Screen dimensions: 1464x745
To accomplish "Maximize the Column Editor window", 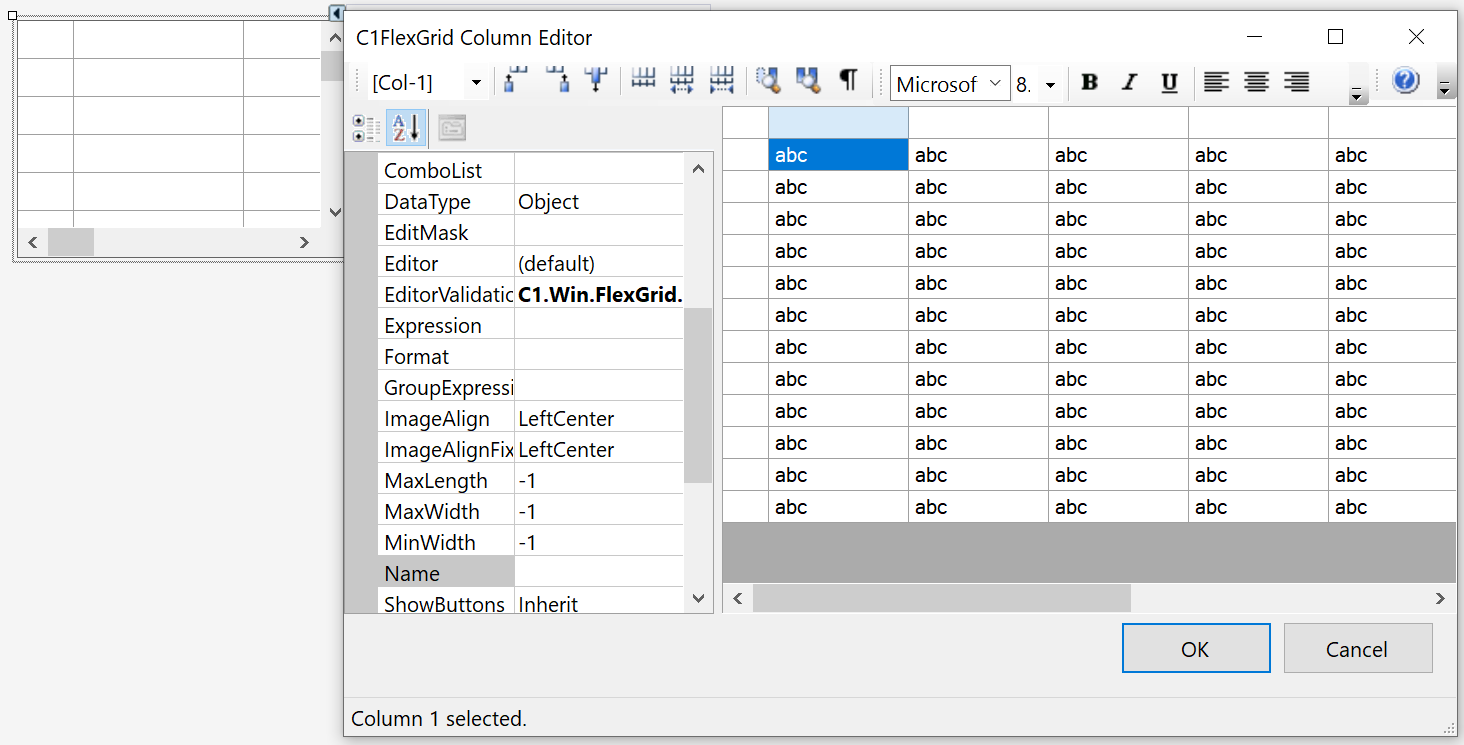I will tap(1335, 37).
